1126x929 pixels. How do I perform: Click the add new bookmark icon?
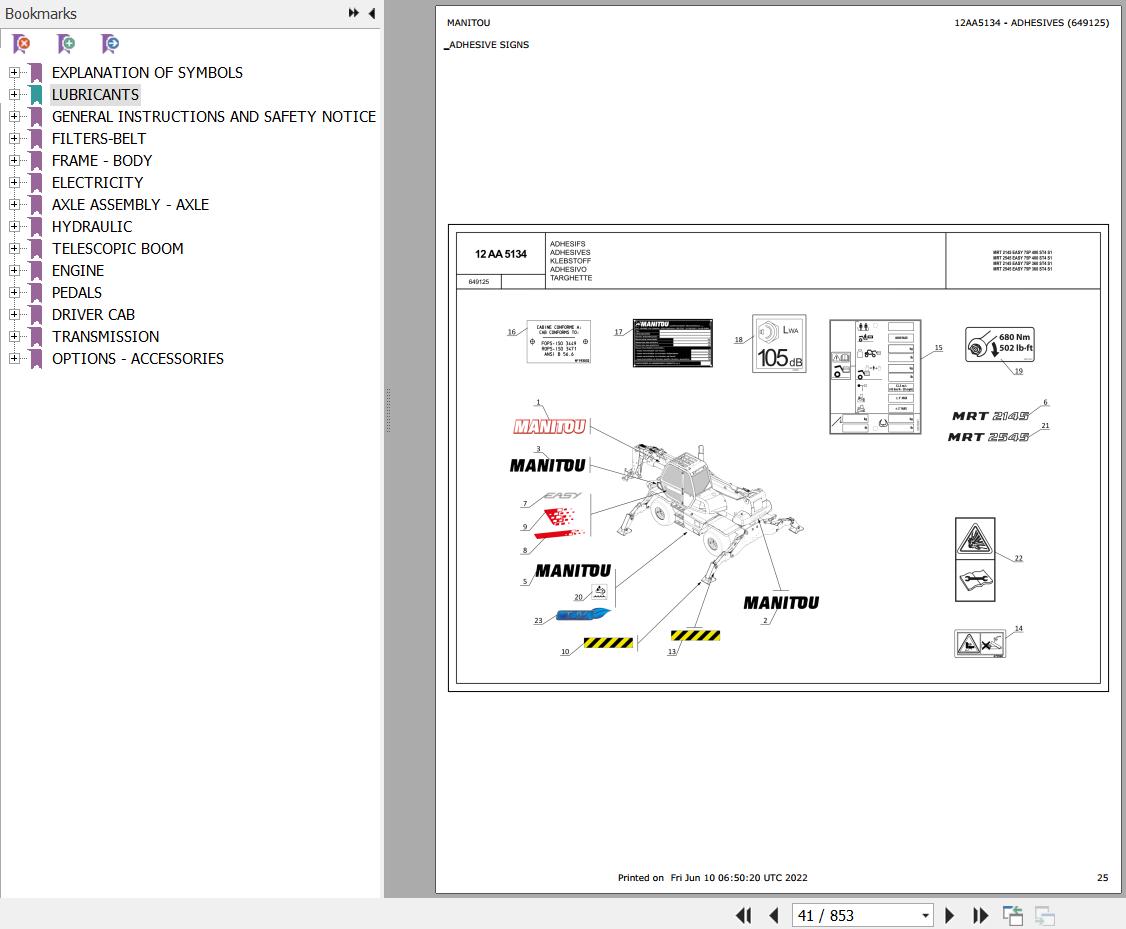pyautogui.click(x=66, y=44)
